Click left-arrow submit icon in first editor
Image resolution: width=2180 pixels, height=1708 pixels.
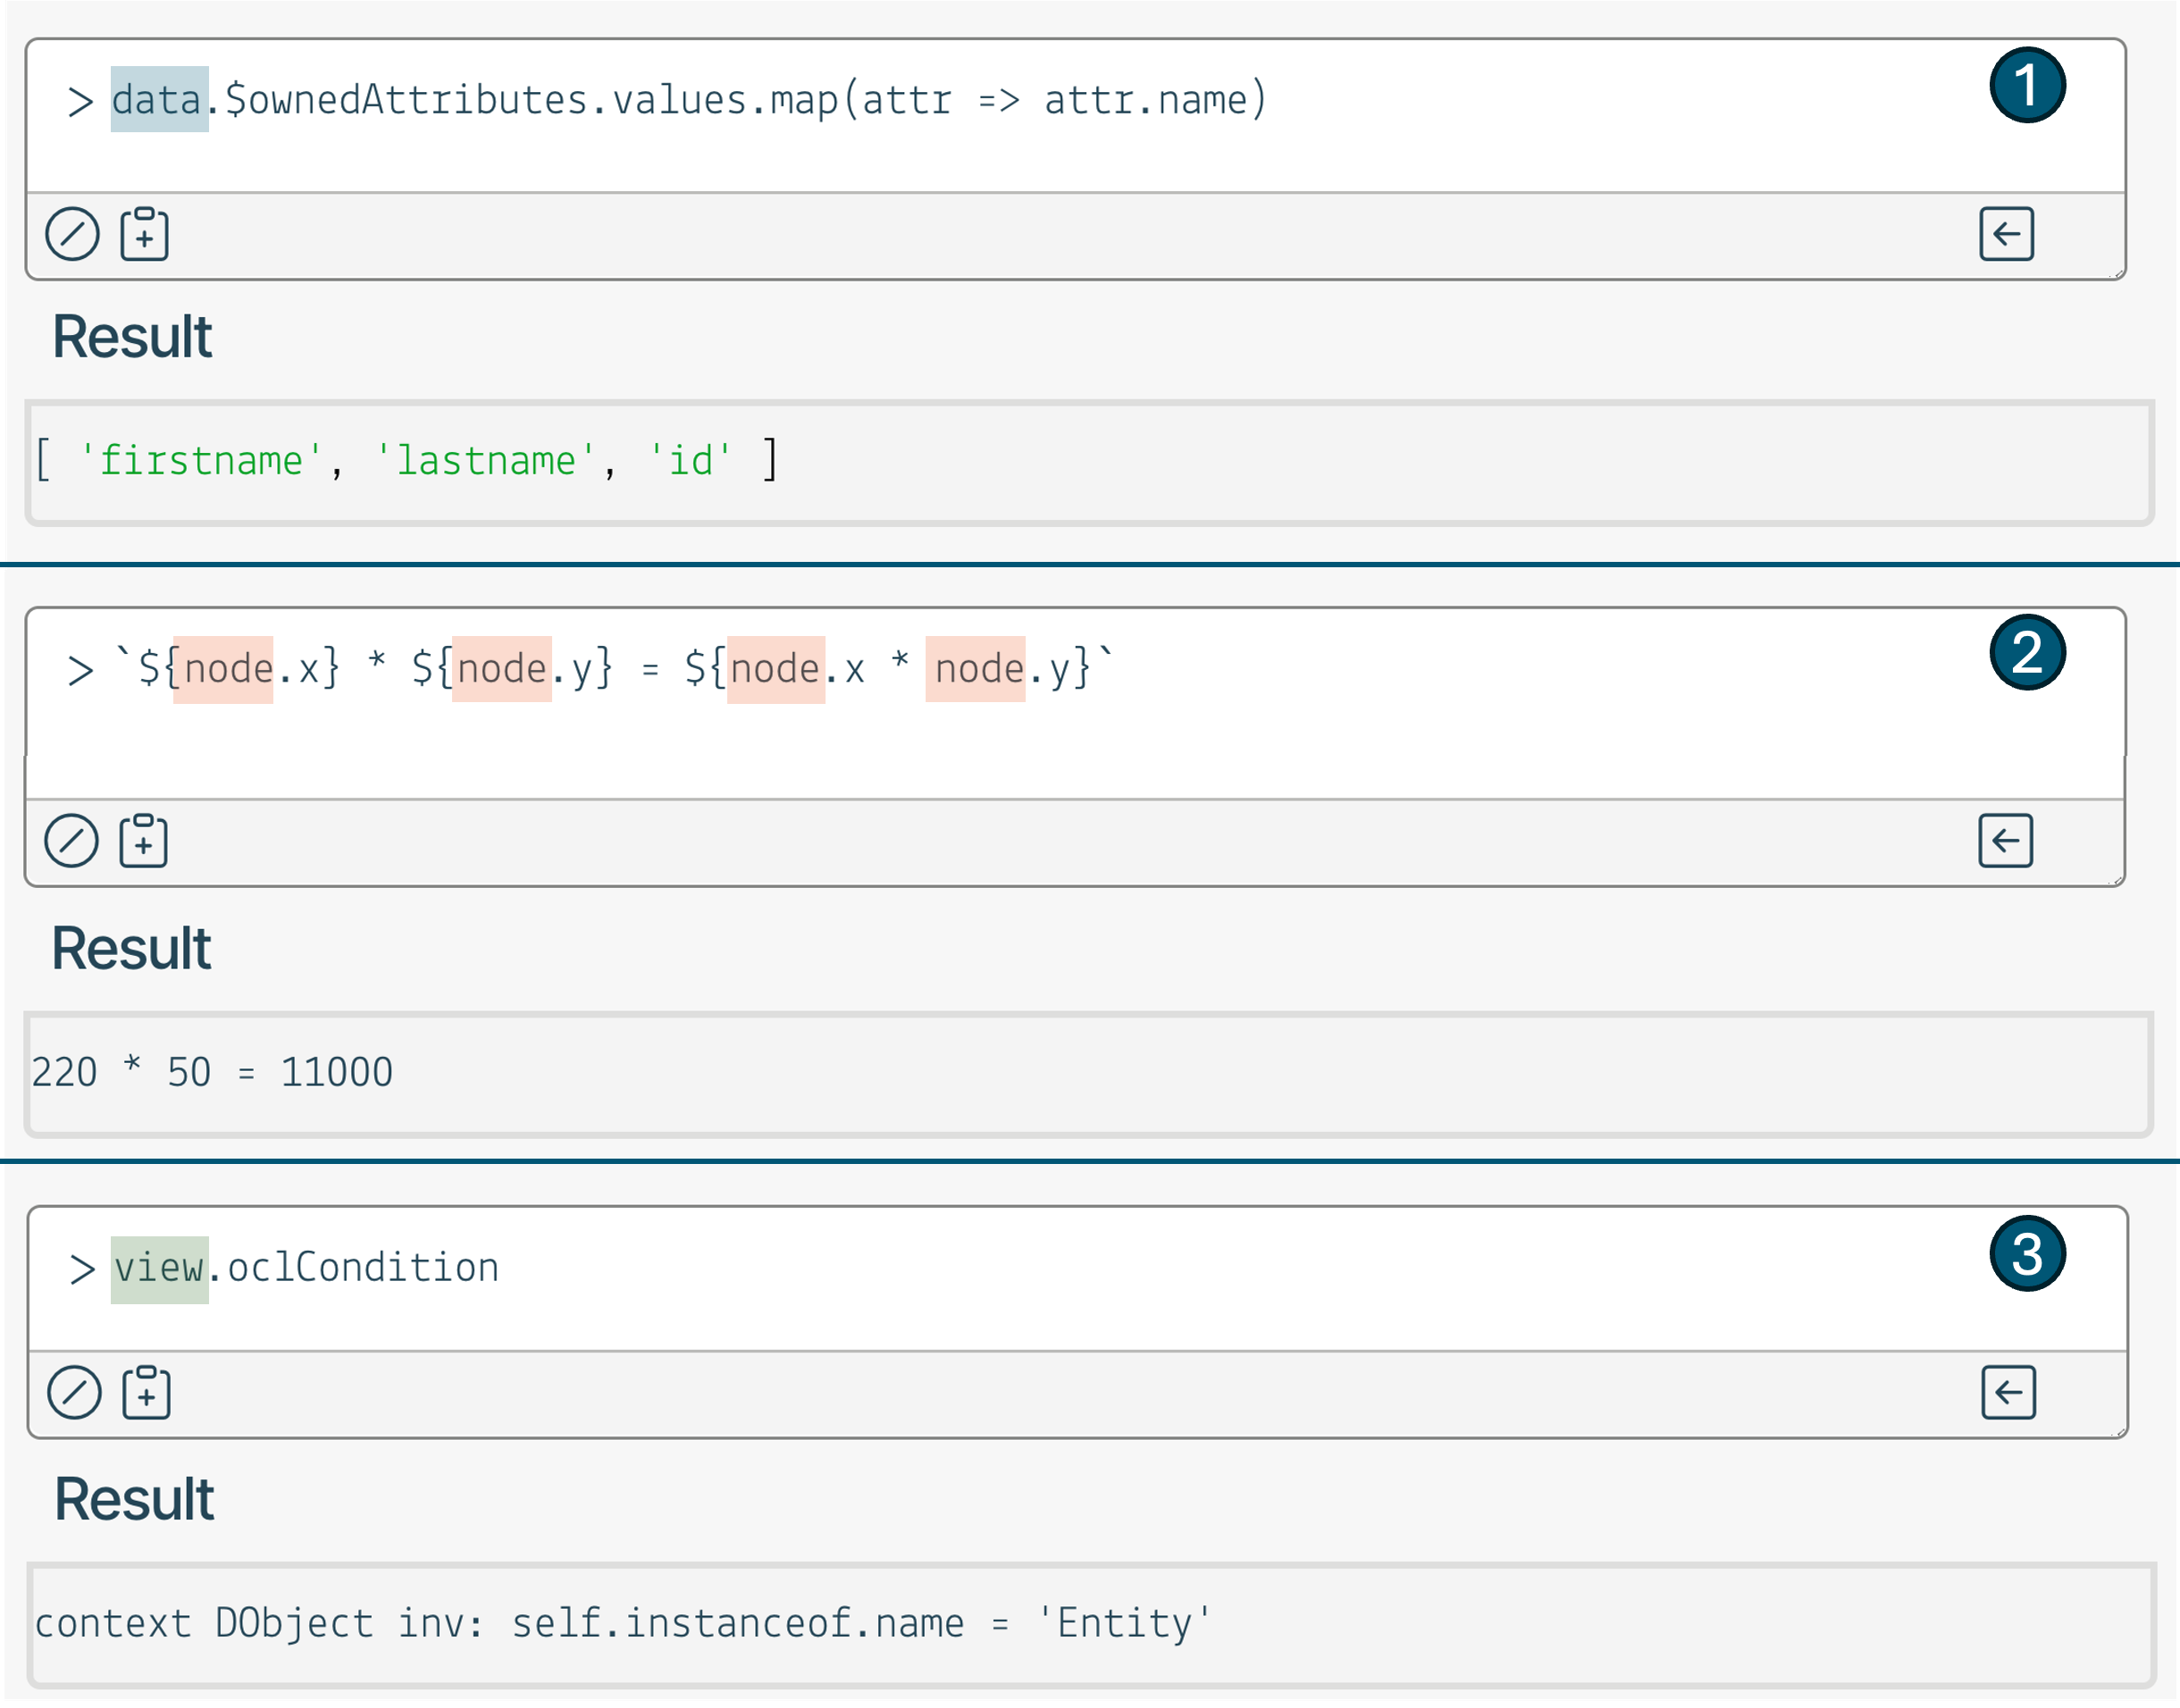pyautogui.click(x=2006, y=234)
